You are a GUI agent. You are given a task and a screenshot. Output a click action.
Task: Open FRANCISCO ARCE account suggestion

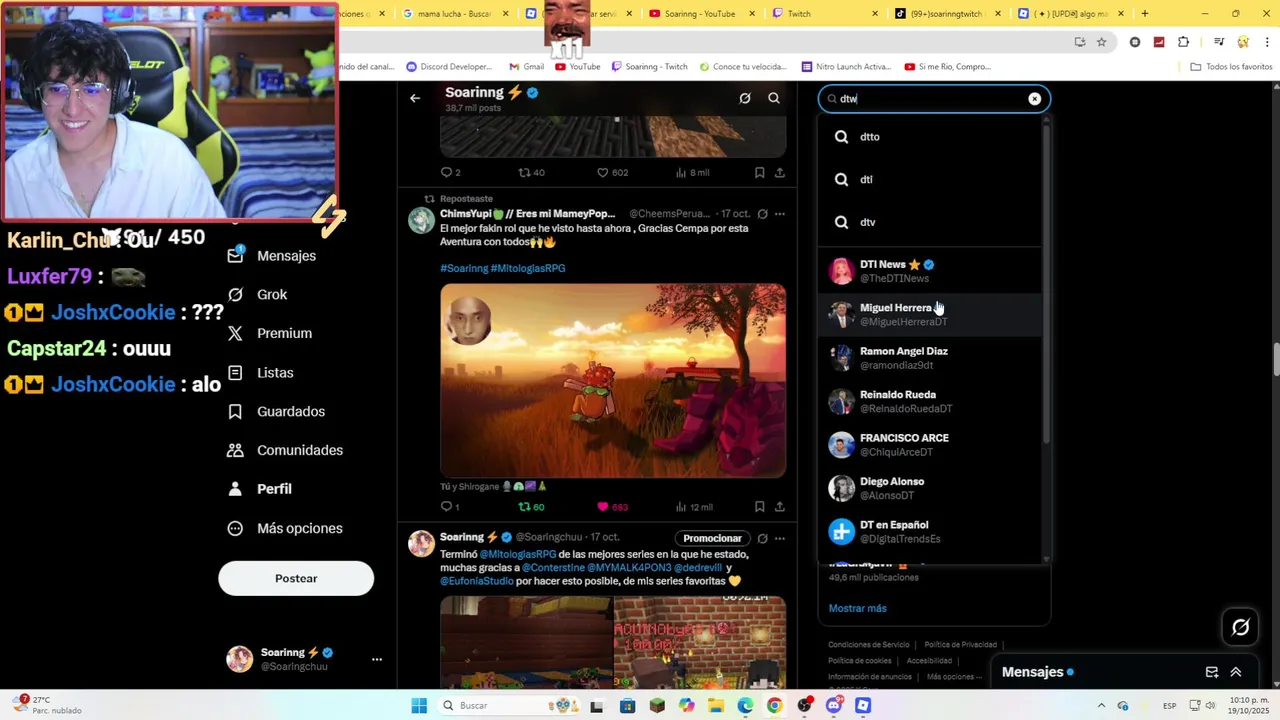click(x=930, y=444)
